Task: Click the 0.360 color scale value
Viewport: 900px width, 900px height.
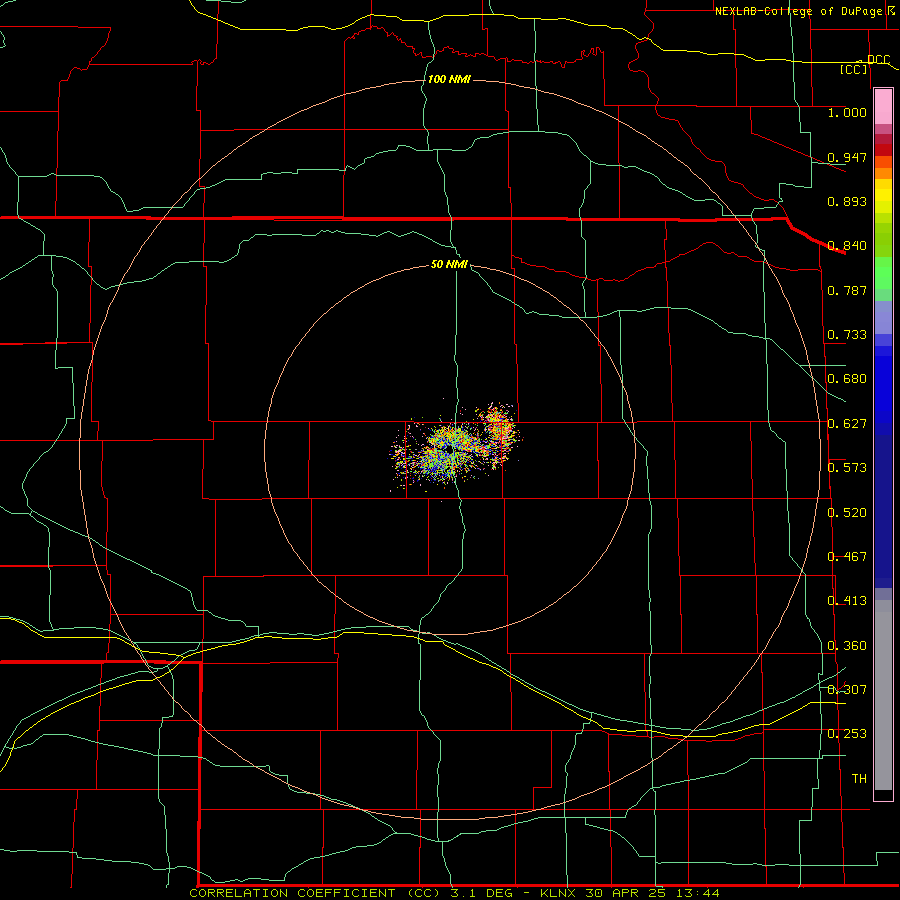Action: pos(847,646)
